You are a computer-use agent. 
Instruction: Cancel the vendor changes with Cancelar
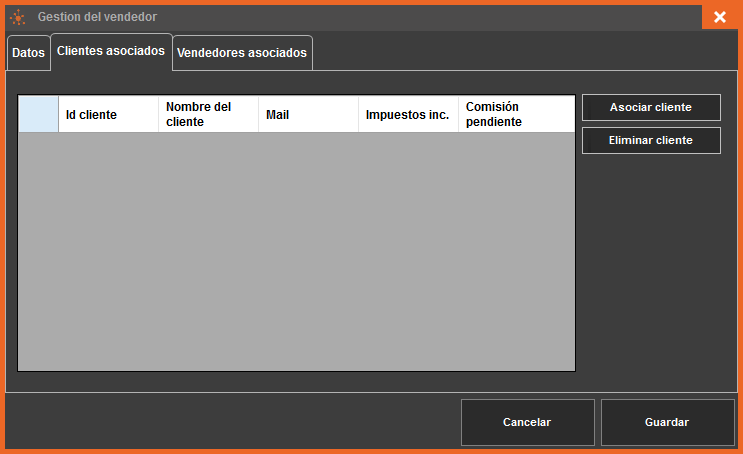[527, 422]
